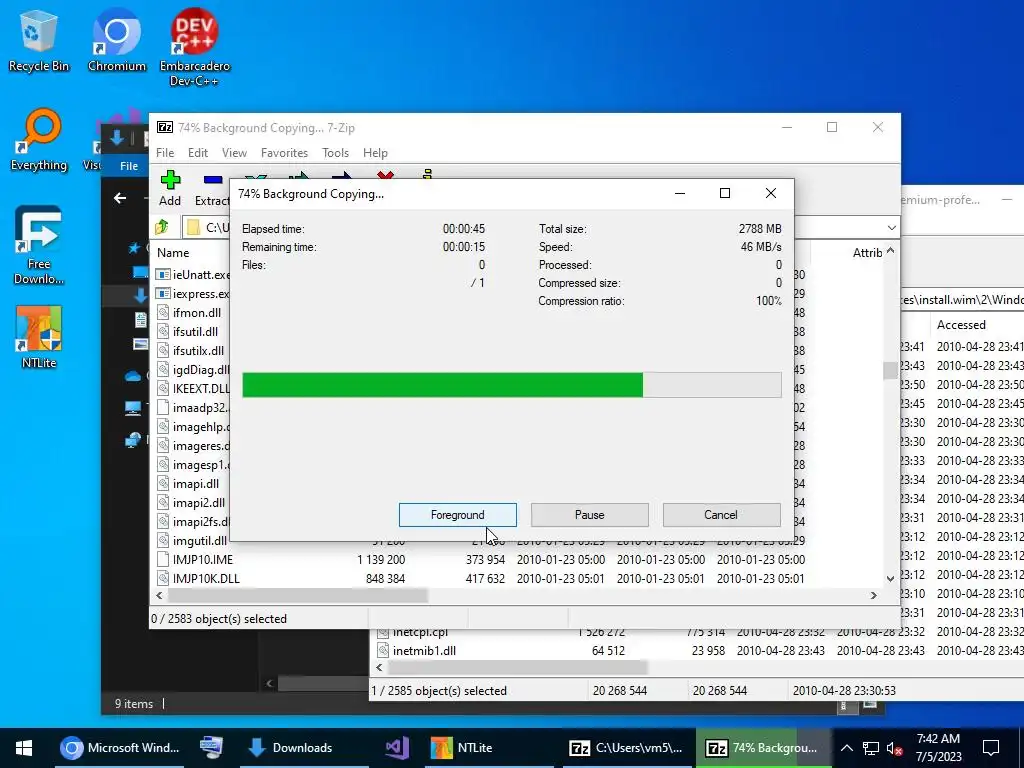Select igdDiag.dll file

(193, 370)
